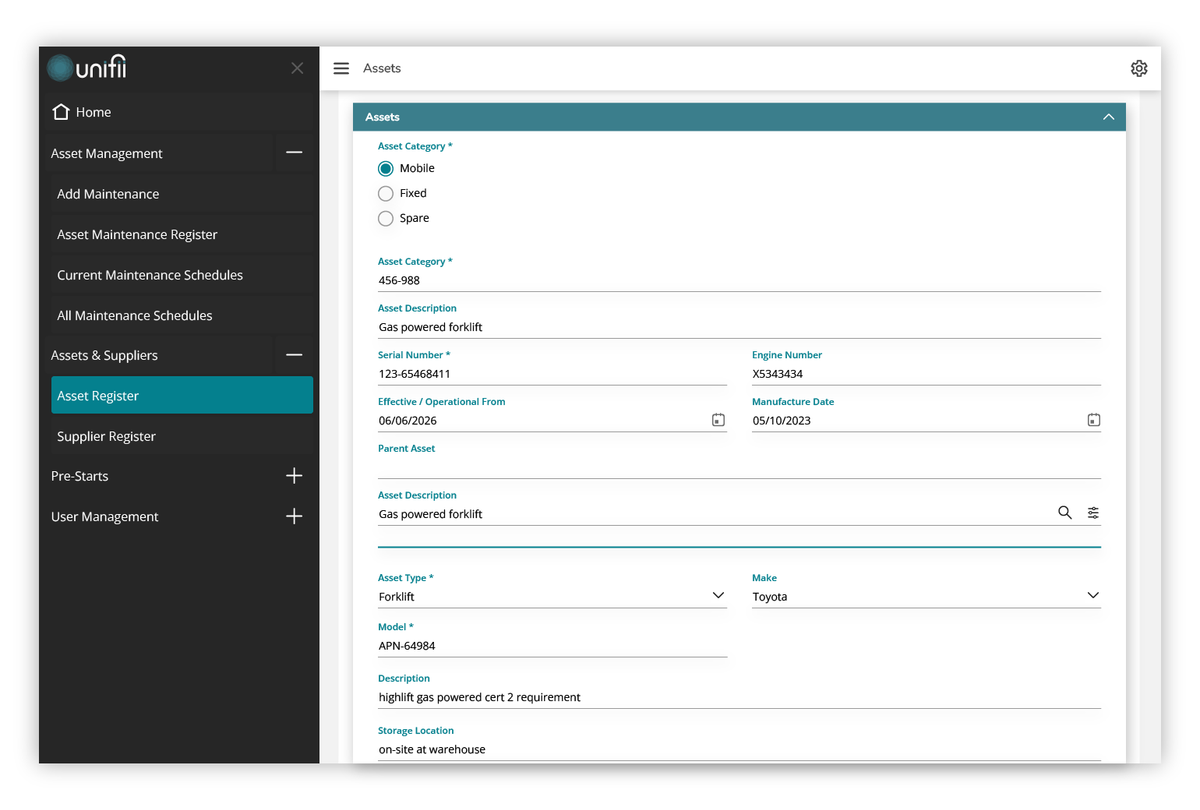Screen dimensions: 1200x810
Task: Select the Mobile radio button
Action: click(x=386, y=169)
